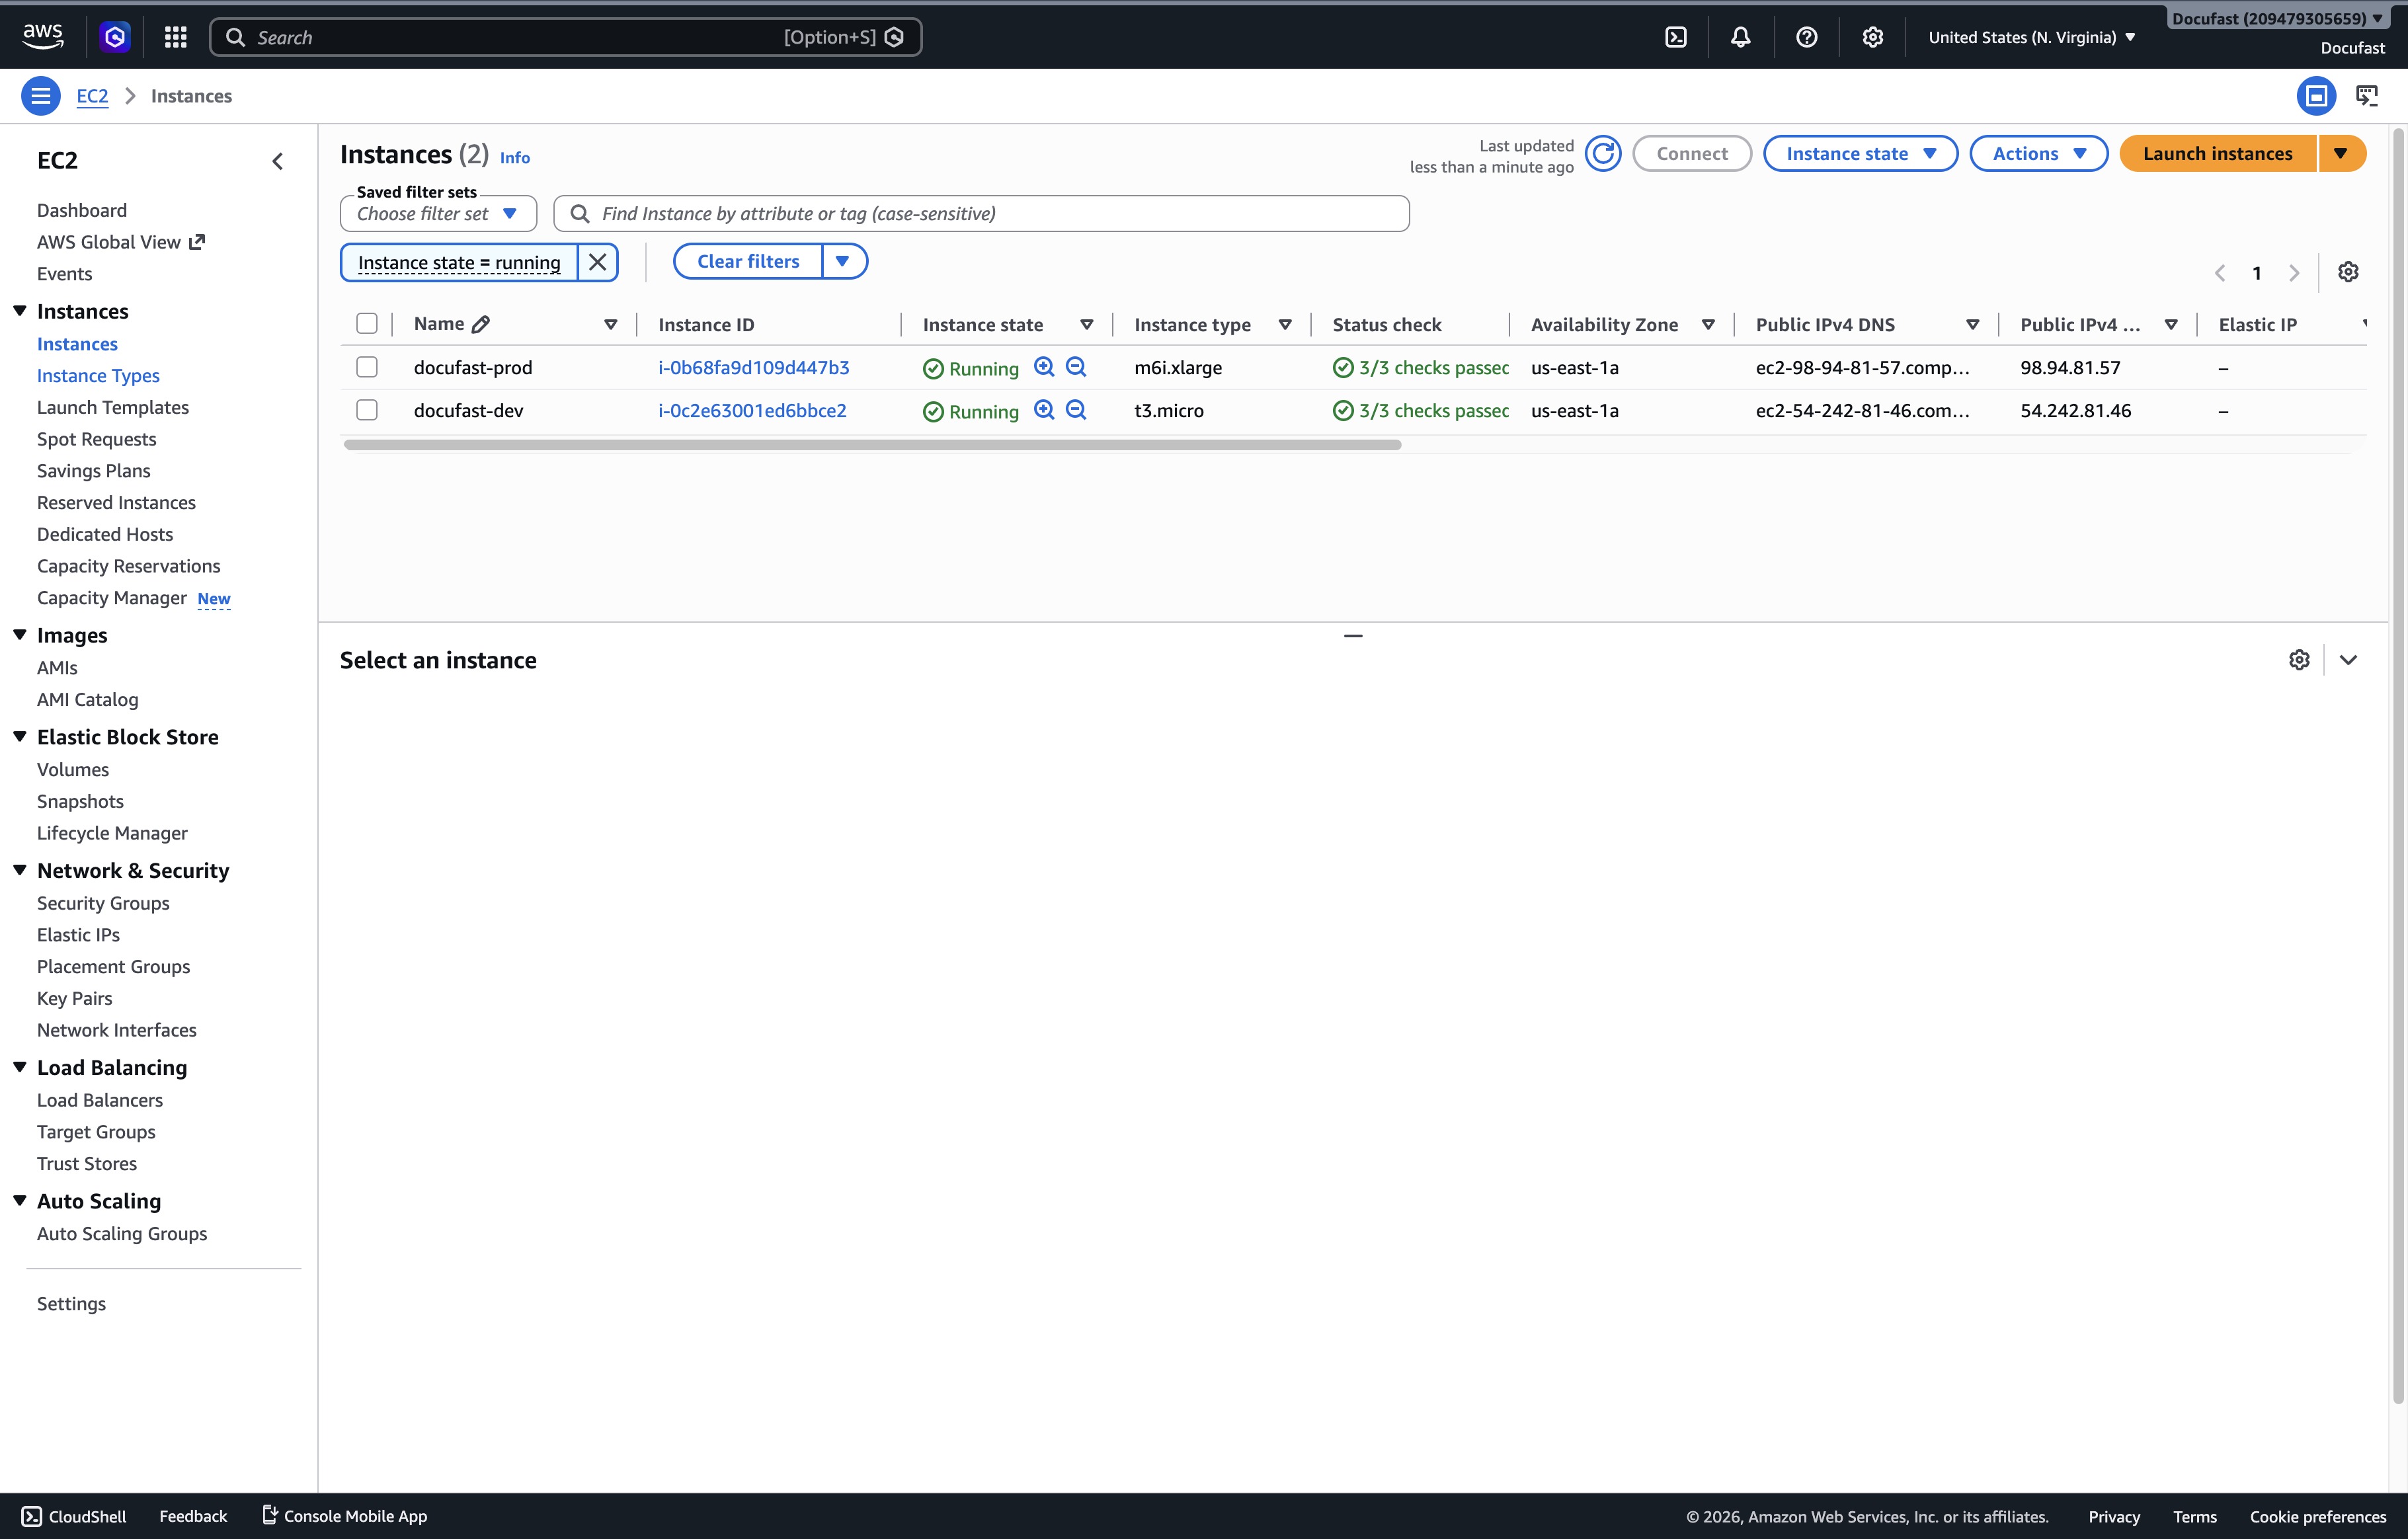Click Cookie preferences in the footer
The width and height of the screenshot is (2408, 1539).
2318,1517
